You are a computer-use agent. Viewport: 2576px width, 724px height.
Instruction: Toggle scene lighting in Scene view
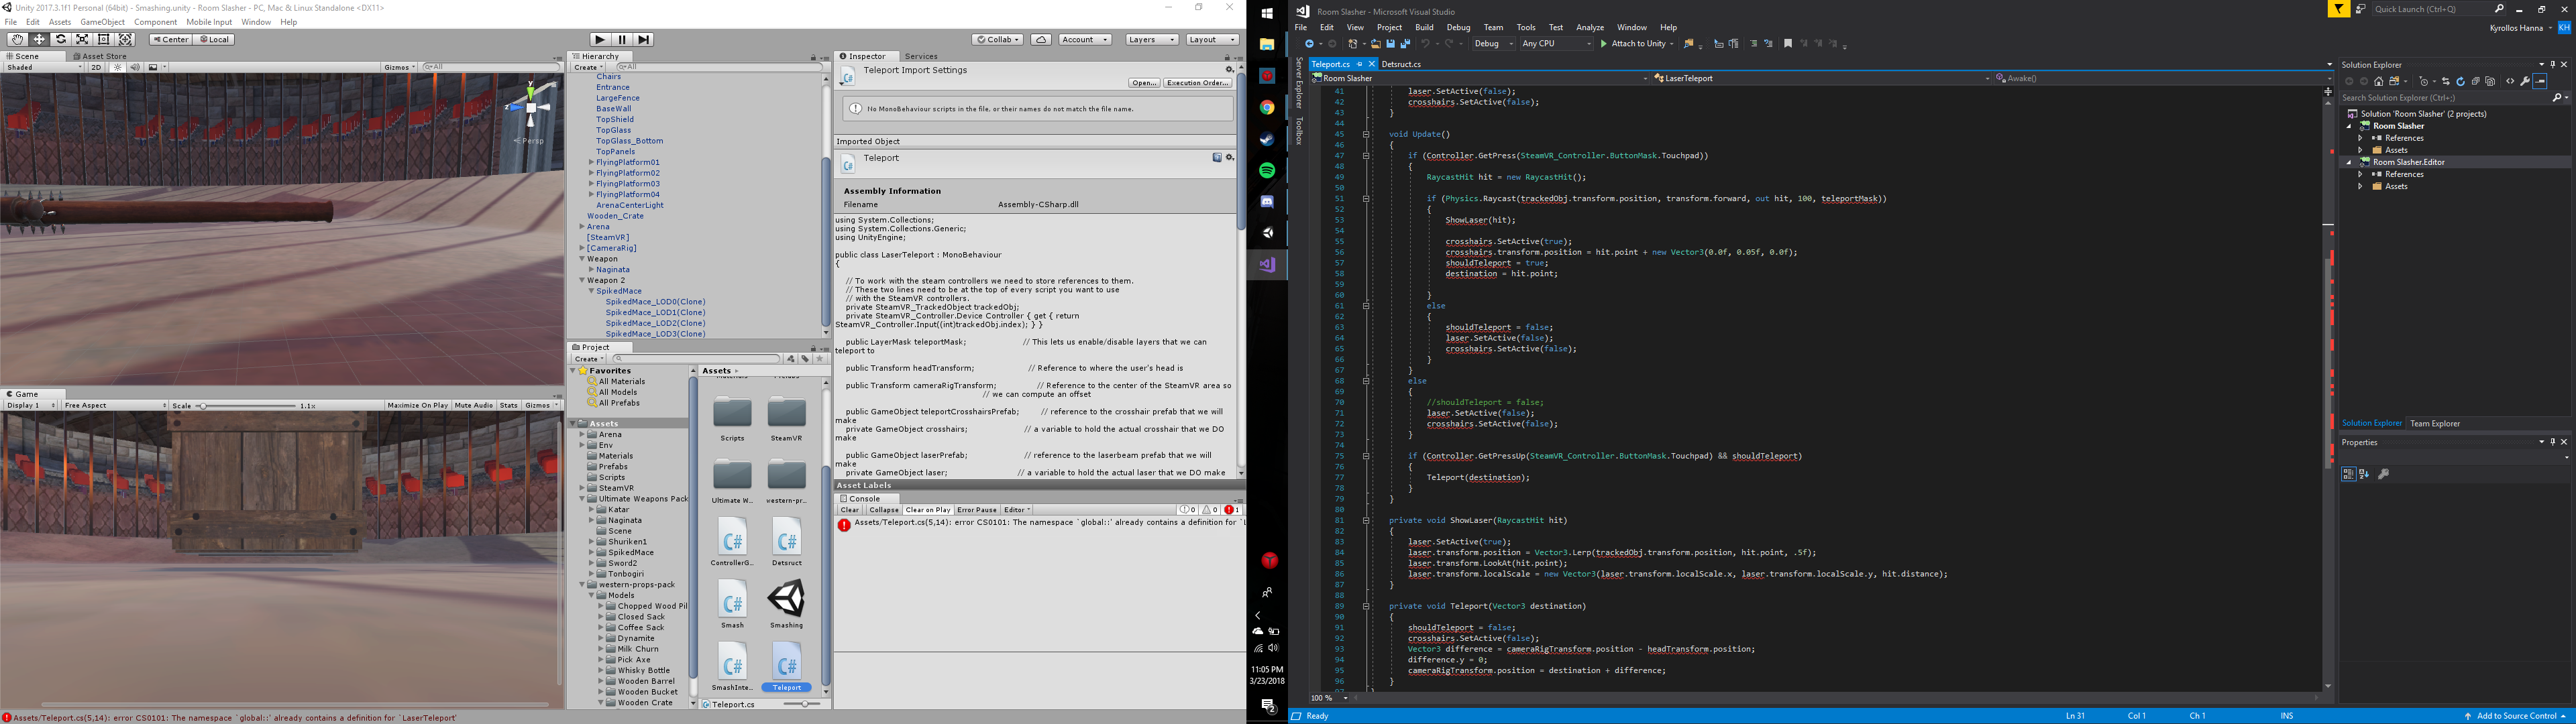[118, 68]
